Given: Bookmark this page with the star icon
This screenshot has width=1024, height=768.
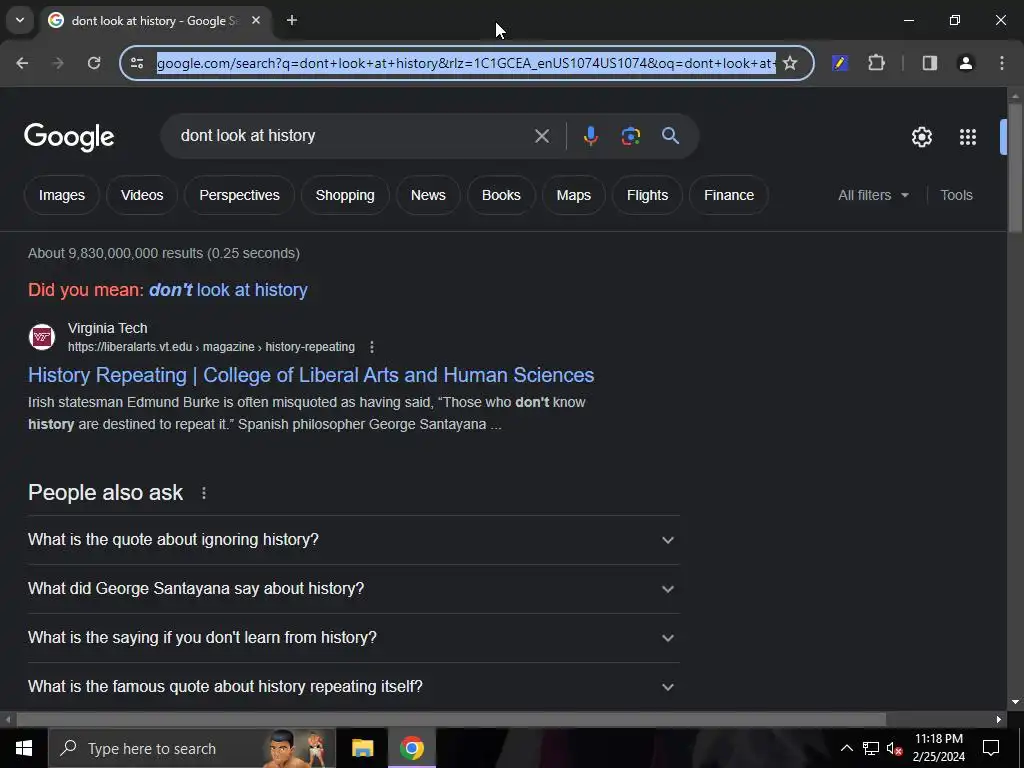Looking at the screenshot, I should [x=790, y=63].
